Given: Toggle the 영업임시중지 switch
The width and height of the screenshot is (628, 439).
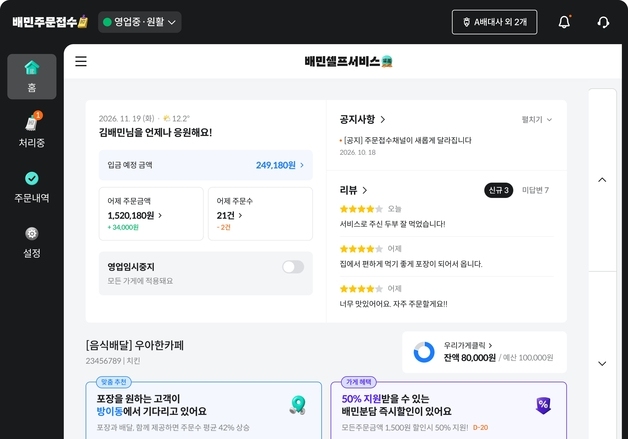Looking at the screenshot, I should click(293, 267).
